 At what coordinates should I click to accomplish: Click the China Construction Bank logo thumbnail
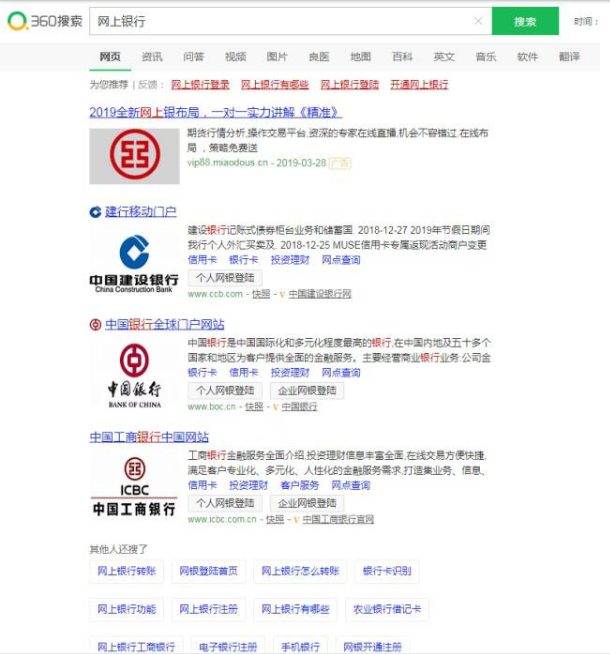coord(134,263)
